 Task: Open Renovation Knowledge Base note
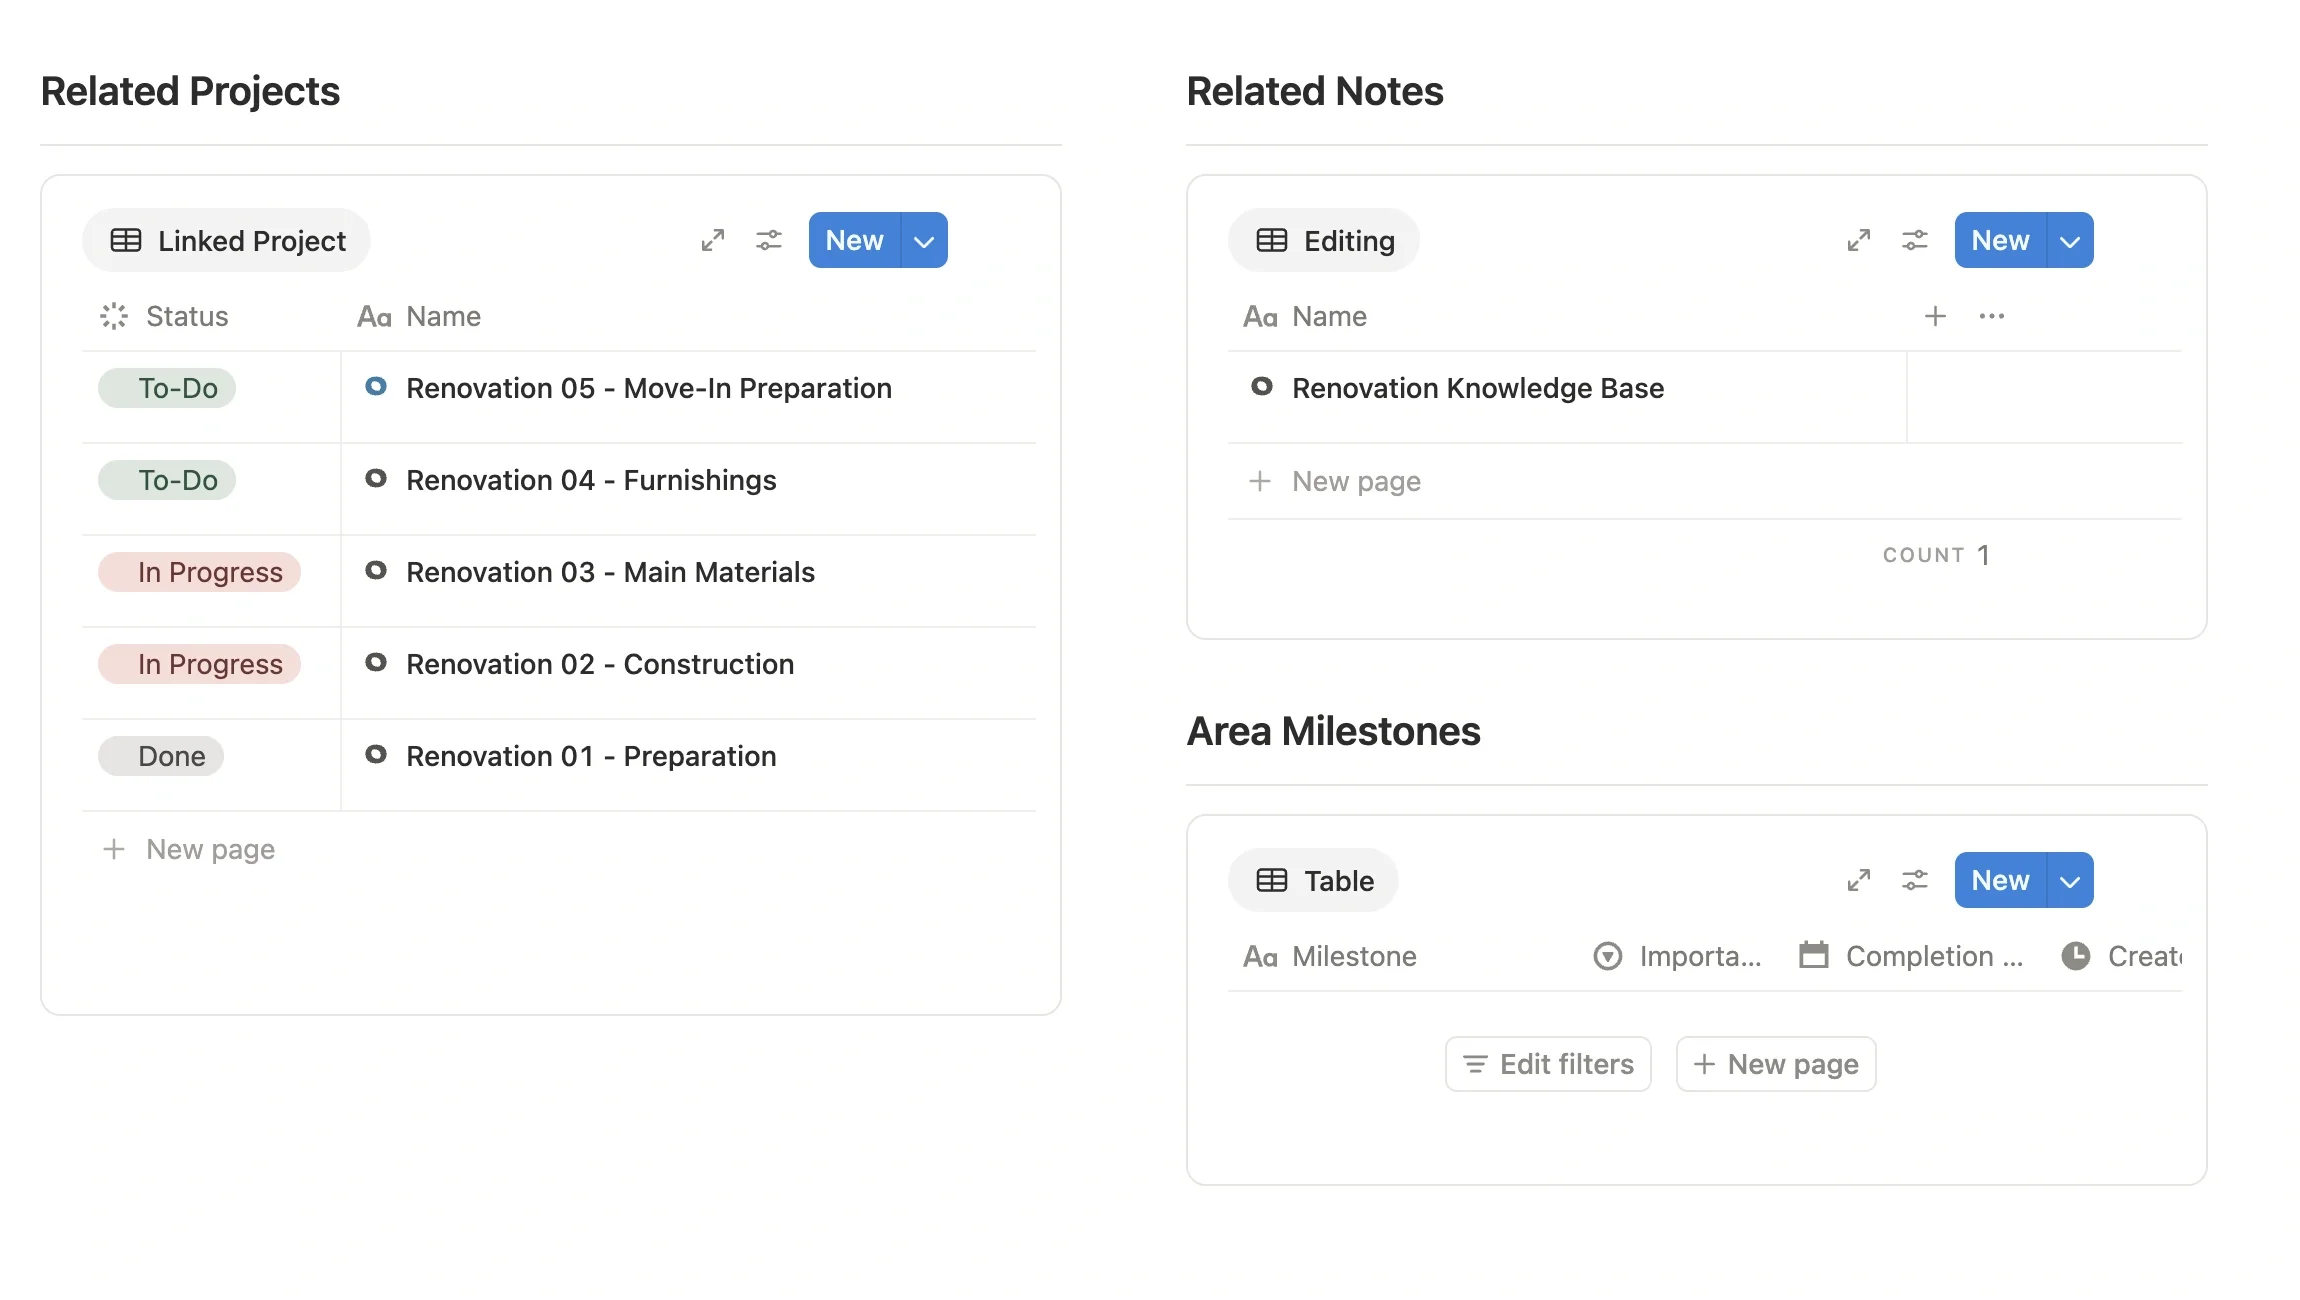coord(1478,388)
